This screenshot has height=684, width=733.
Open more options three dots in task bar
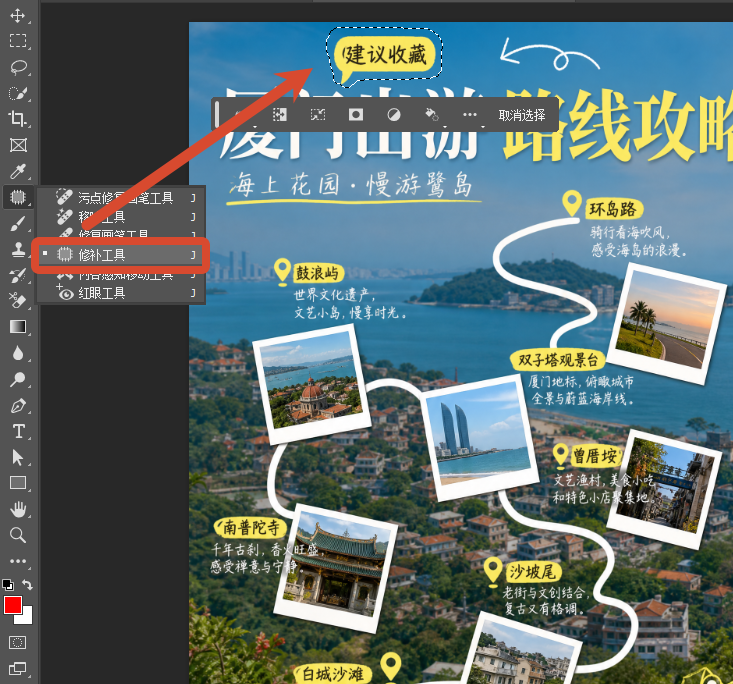click(470, 115)
